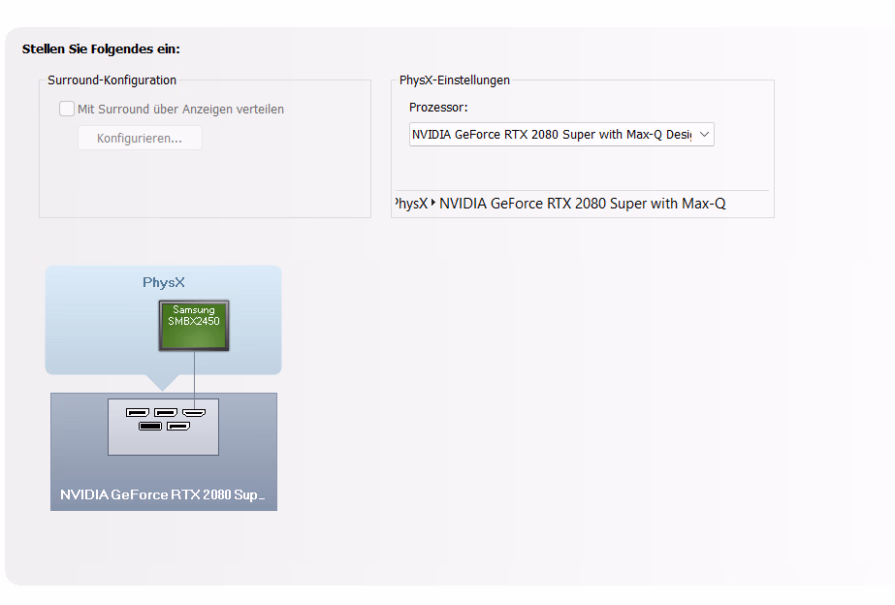
Task: Select the Samsung SMBX2450 monitor icon
Action: (x=194, y=325)
